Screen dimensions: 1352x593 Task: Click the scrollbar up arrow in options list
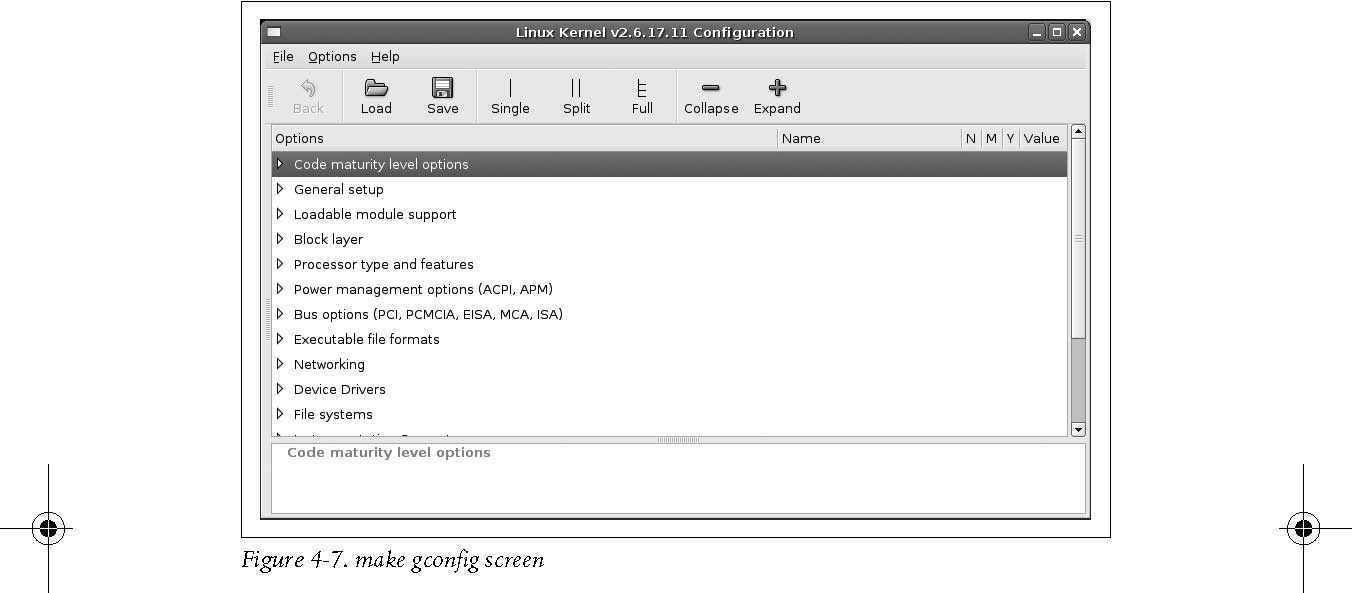pos(1078,132)
